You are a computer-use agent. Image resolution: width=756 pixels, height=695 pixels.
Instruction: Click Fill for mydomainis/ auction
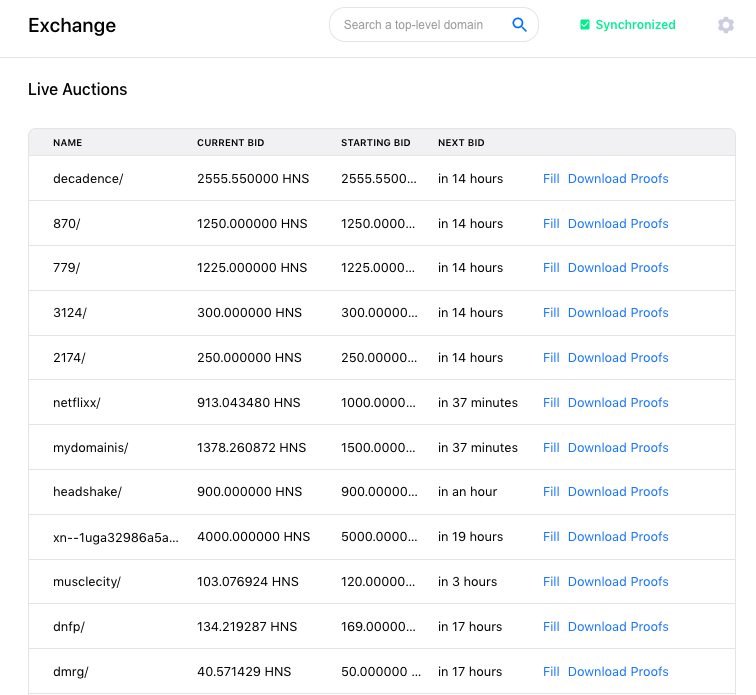[551, 447]
